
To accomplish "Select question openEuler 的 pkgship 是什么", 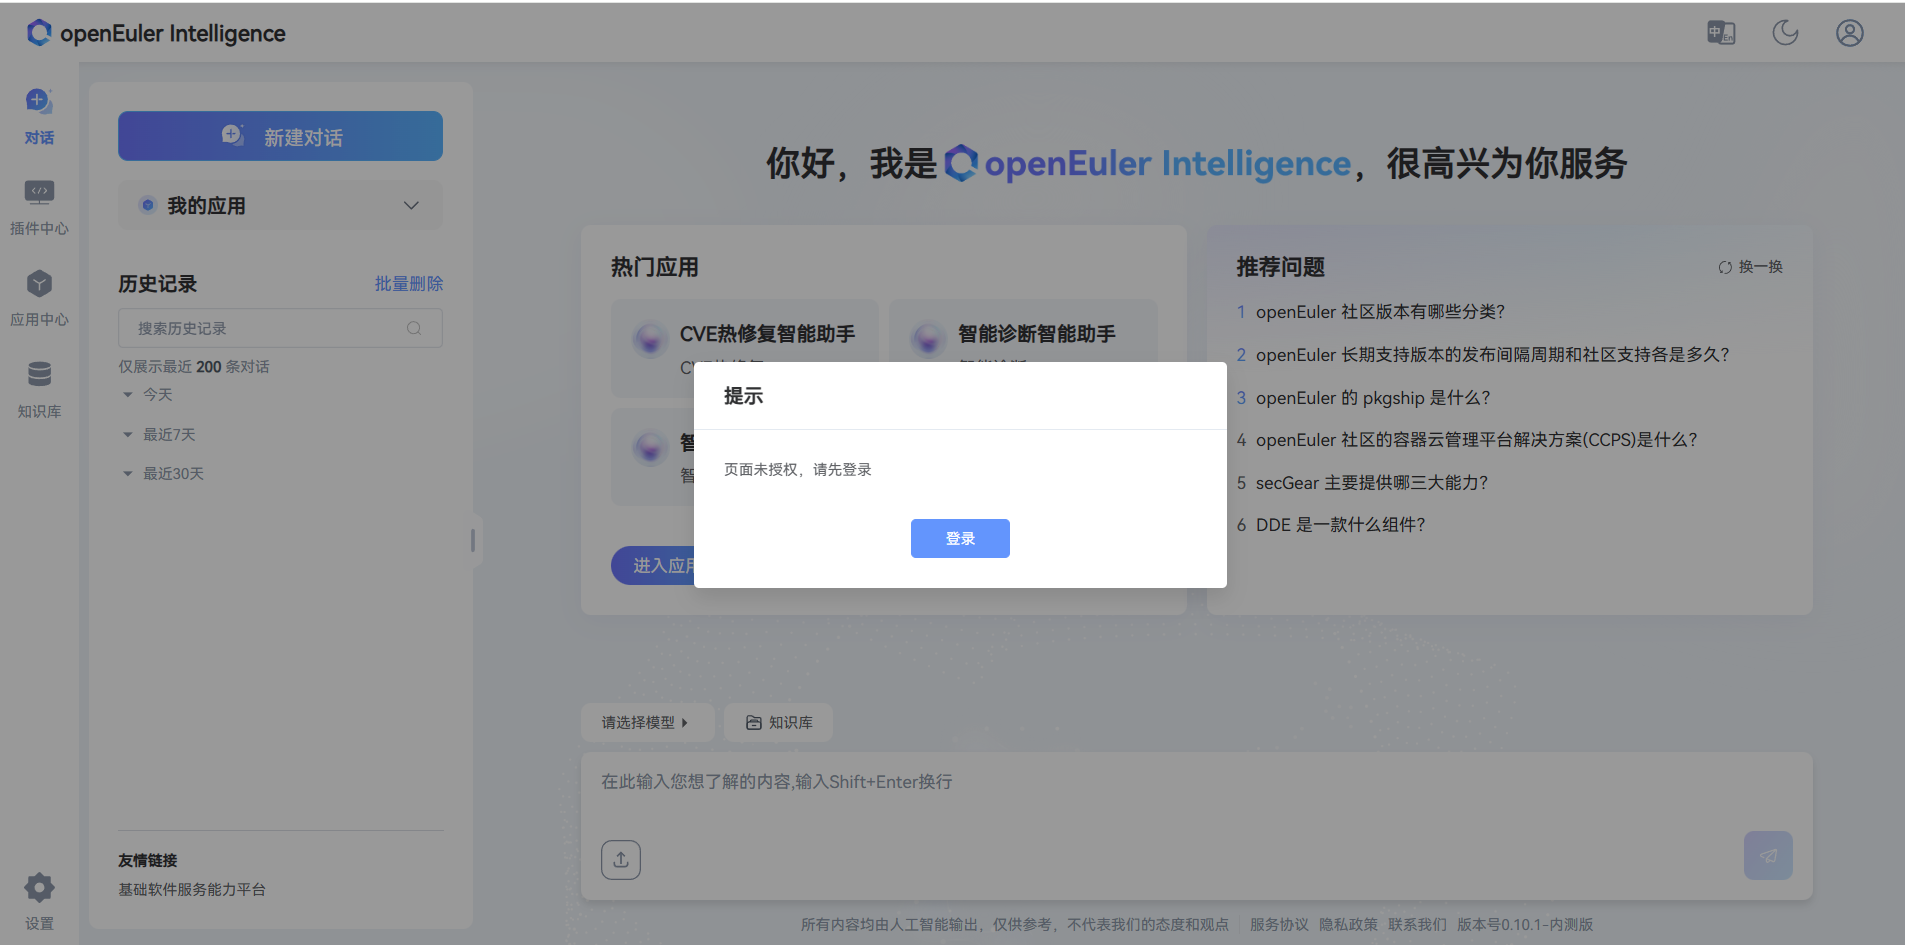I will point(1373,398).
